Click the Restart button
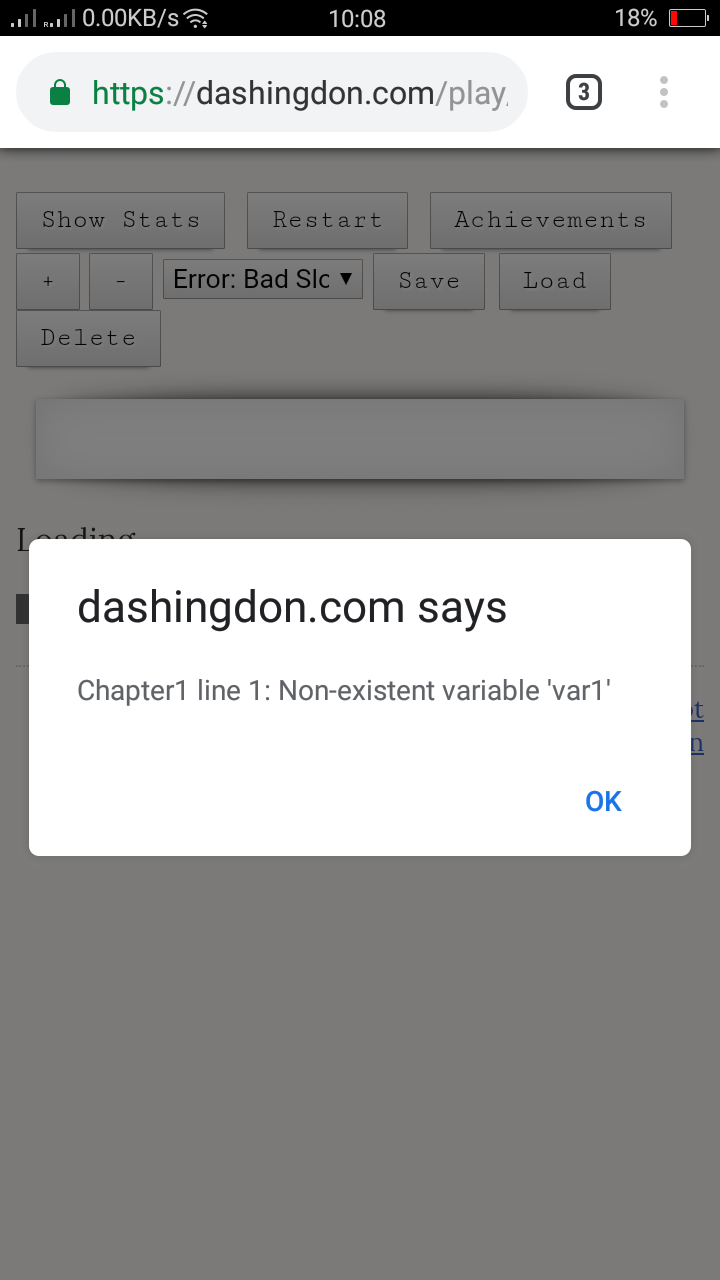This screenshot has height=1280, width=720. [327, 220]
